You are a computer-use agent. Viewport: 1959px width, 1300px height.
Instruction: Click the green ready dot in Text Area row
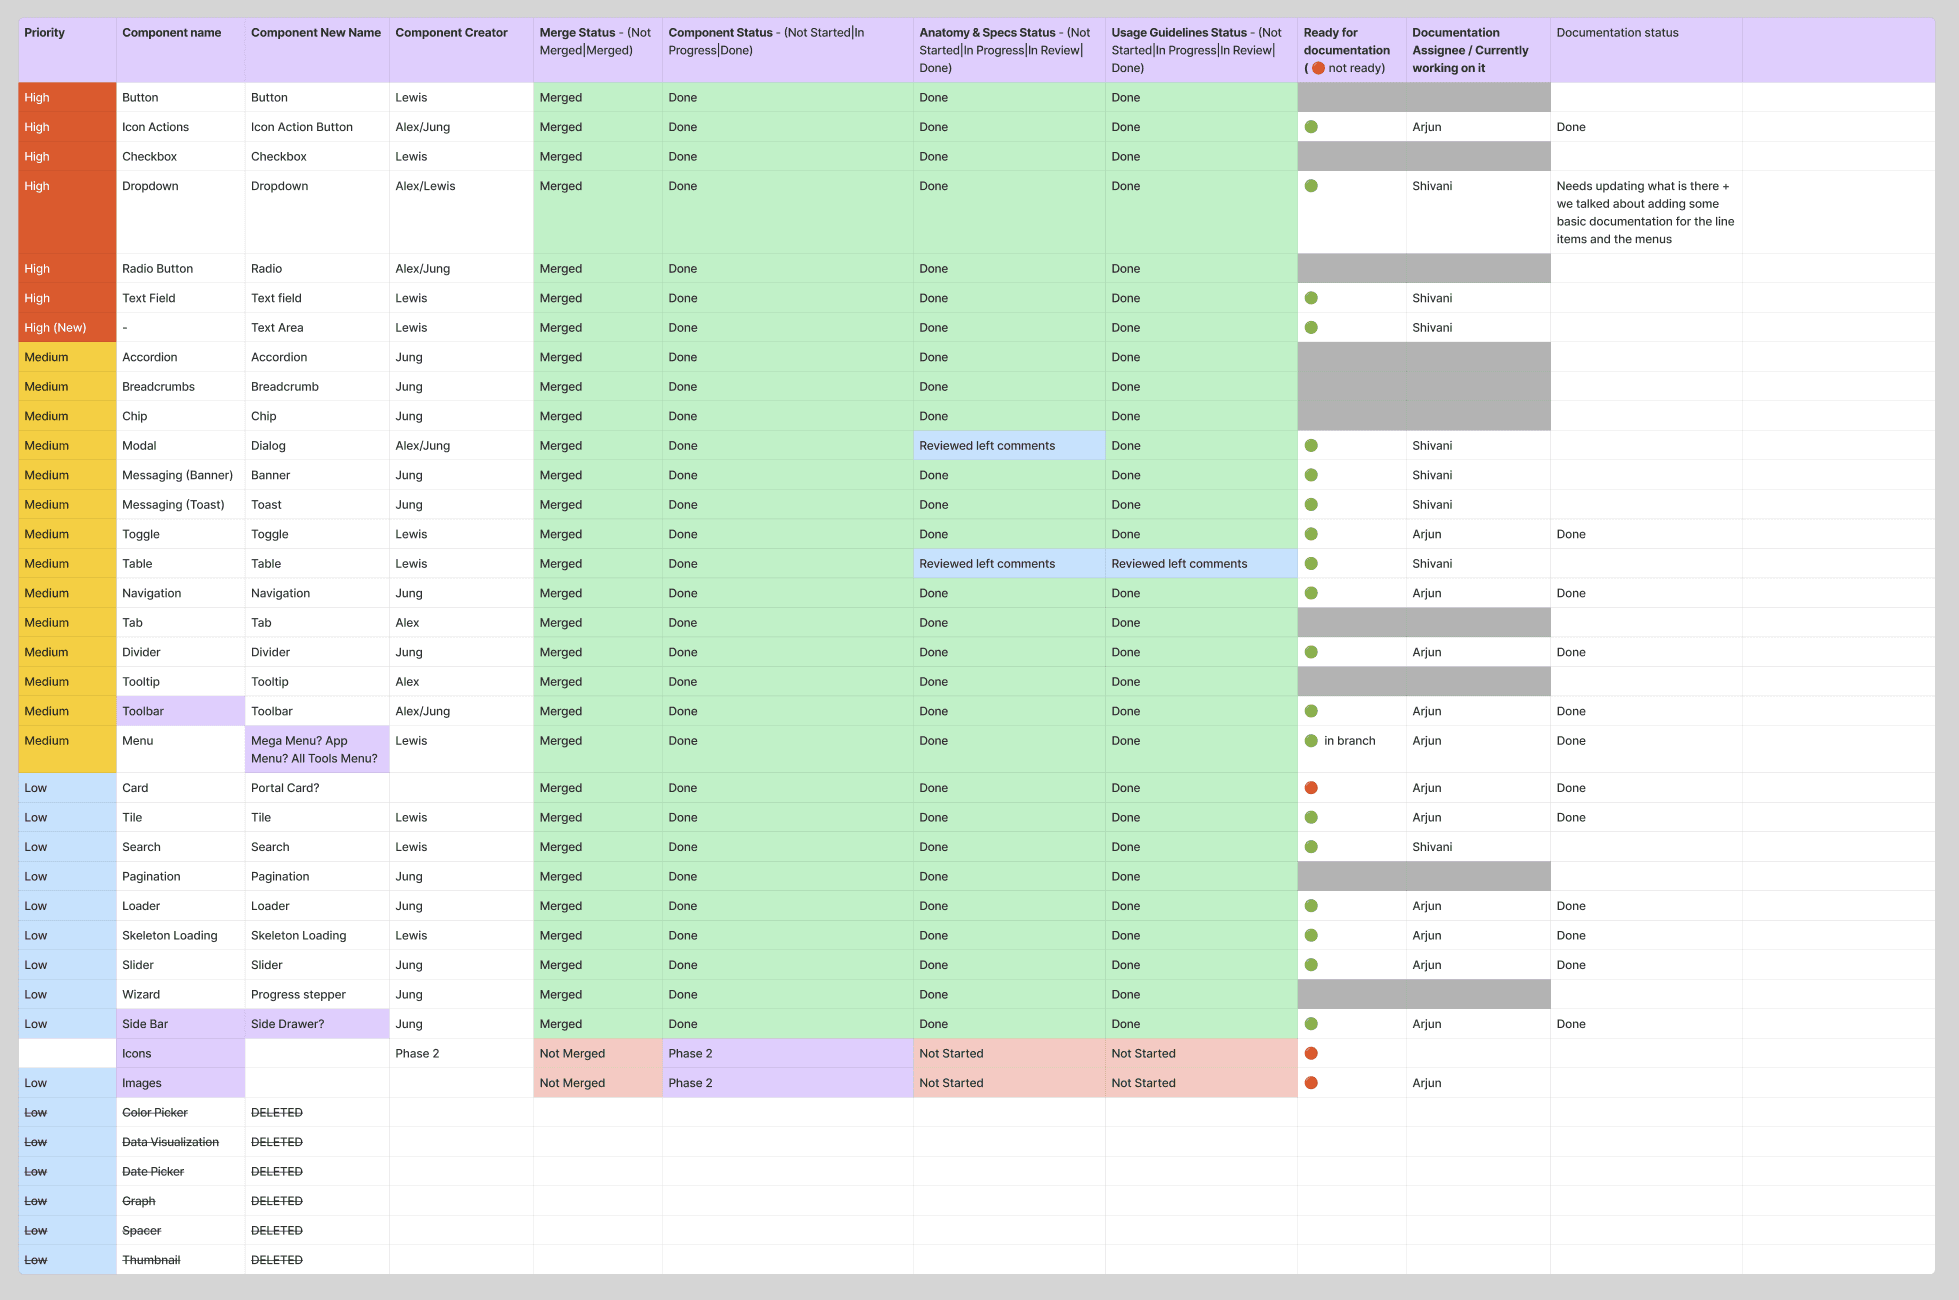(x=1311, y=328)
